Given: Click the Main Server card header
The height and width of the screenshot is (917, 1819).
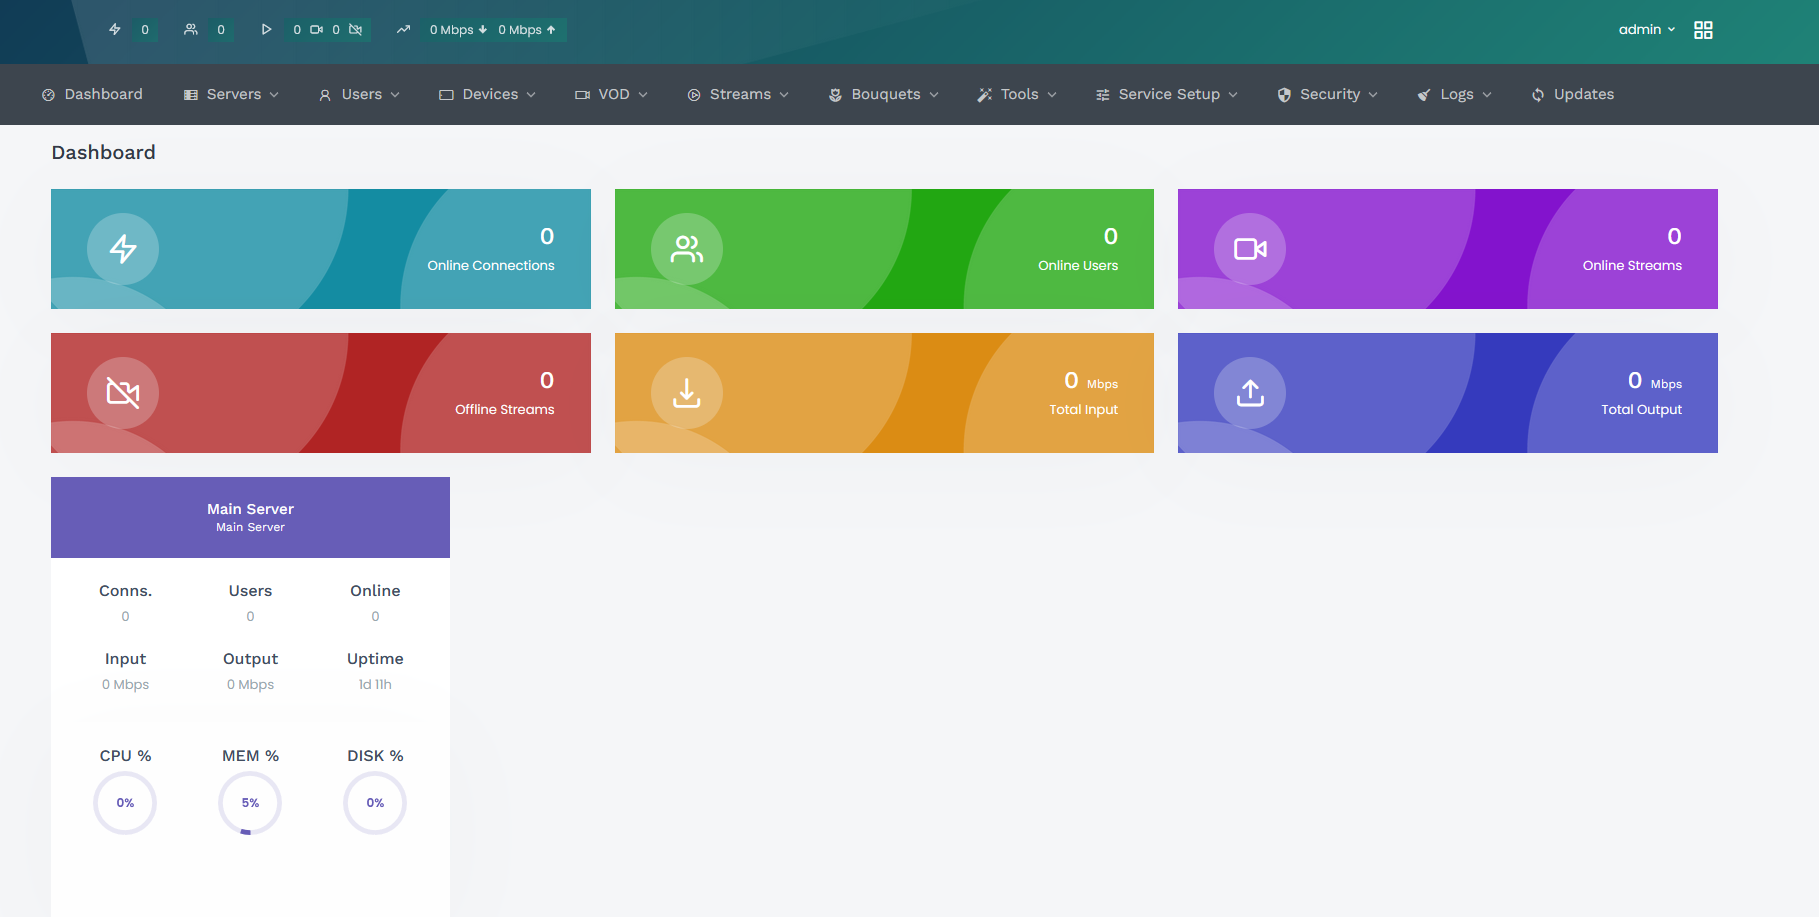Looking at the screenshot, I should pos(250,517).
